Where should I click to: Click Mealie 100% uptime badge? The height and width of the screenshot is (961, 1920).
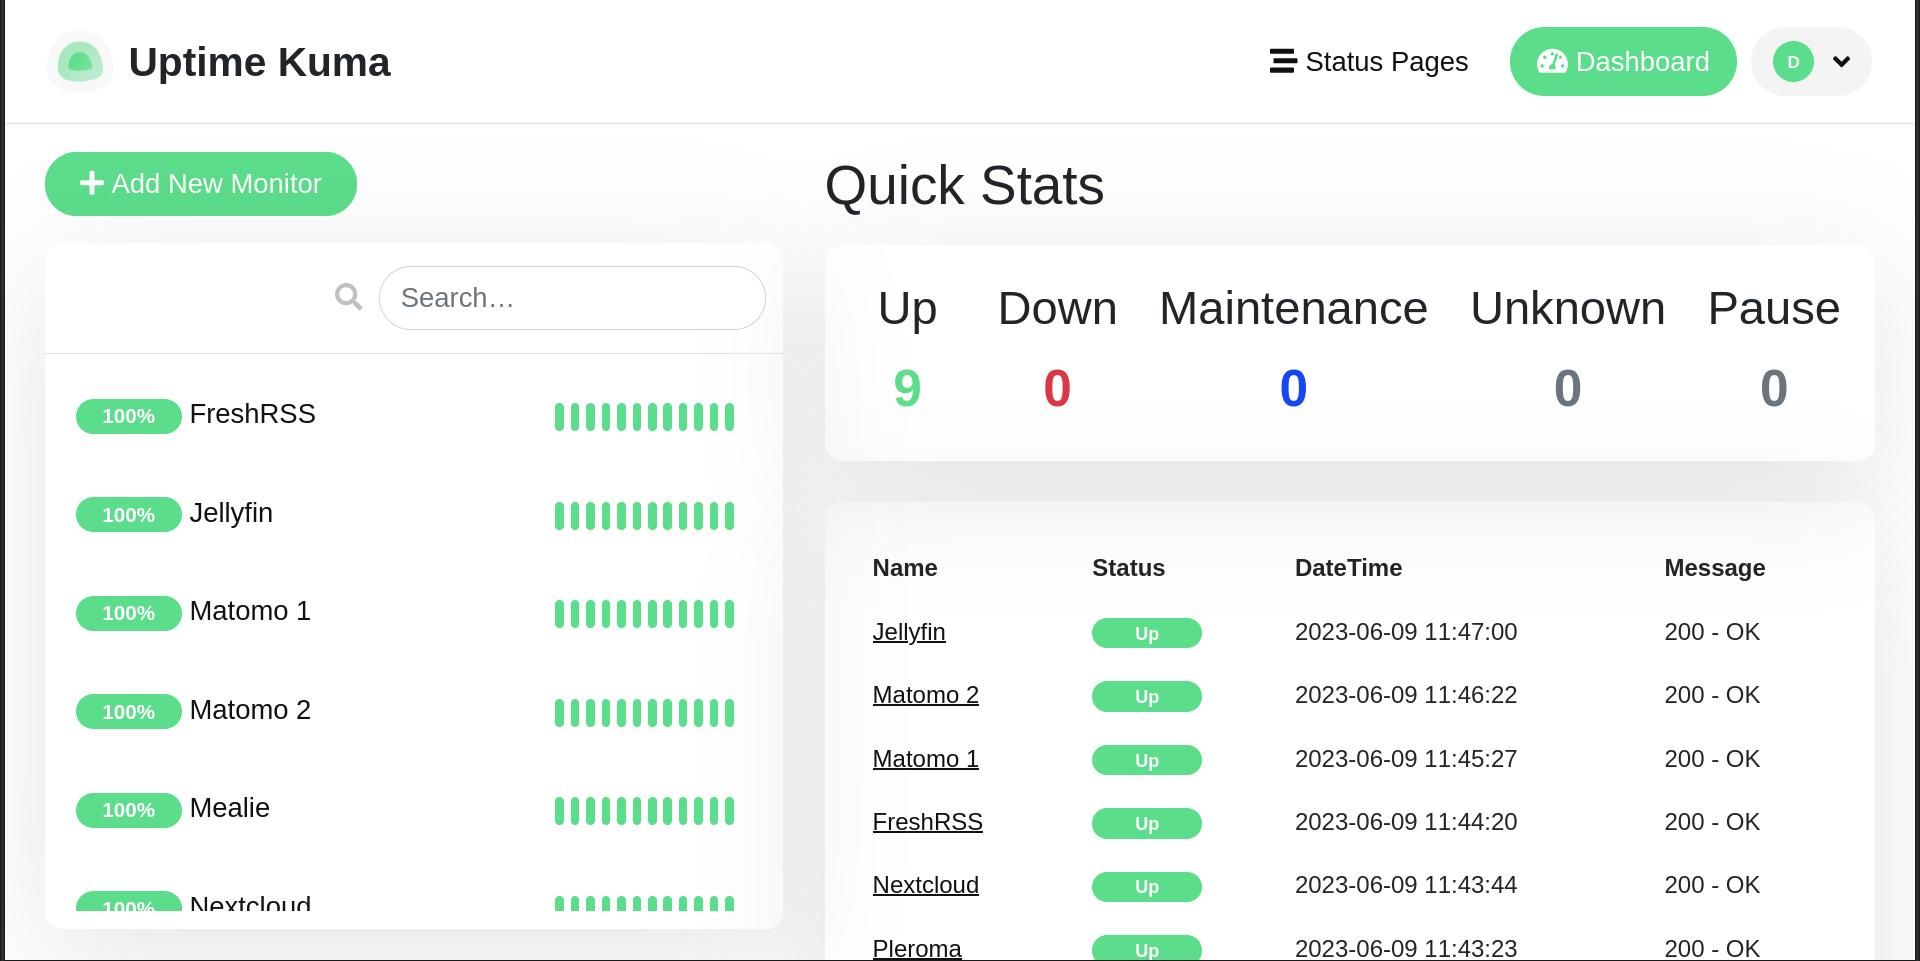[x=128, y=810]
